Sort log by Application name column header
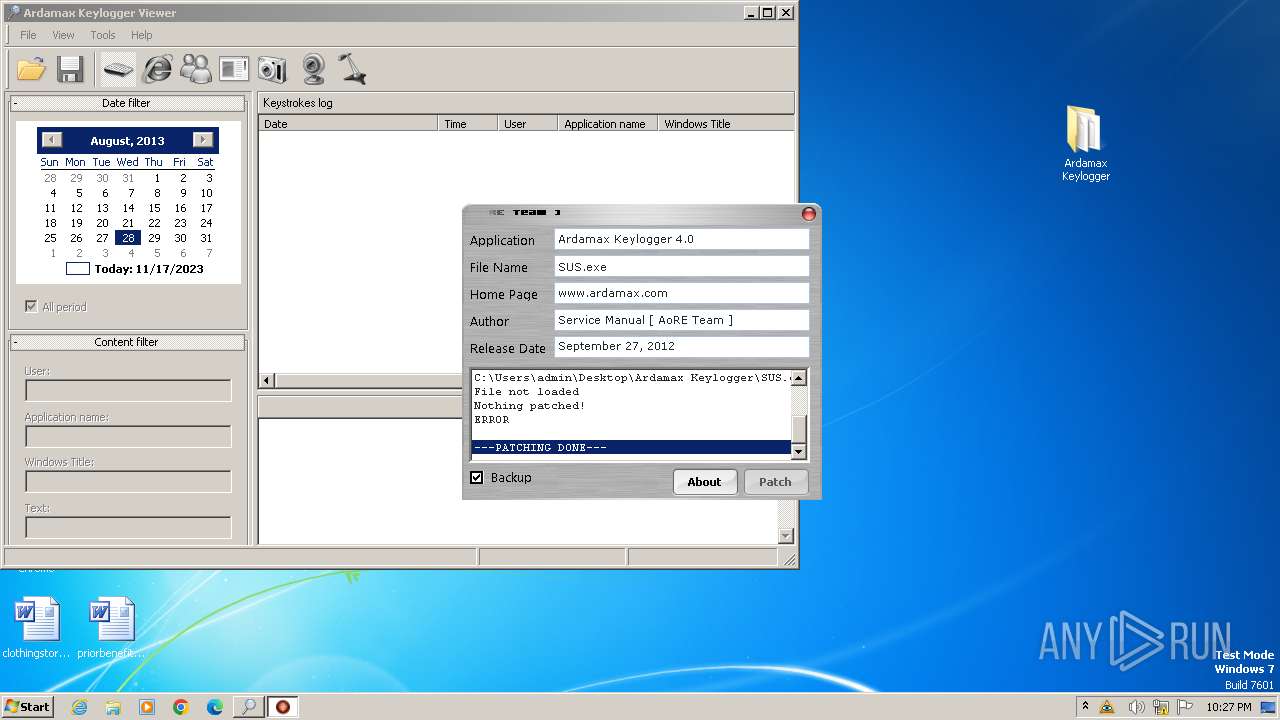This screenshot has height=720, width=1280. (x=608, y=124)
